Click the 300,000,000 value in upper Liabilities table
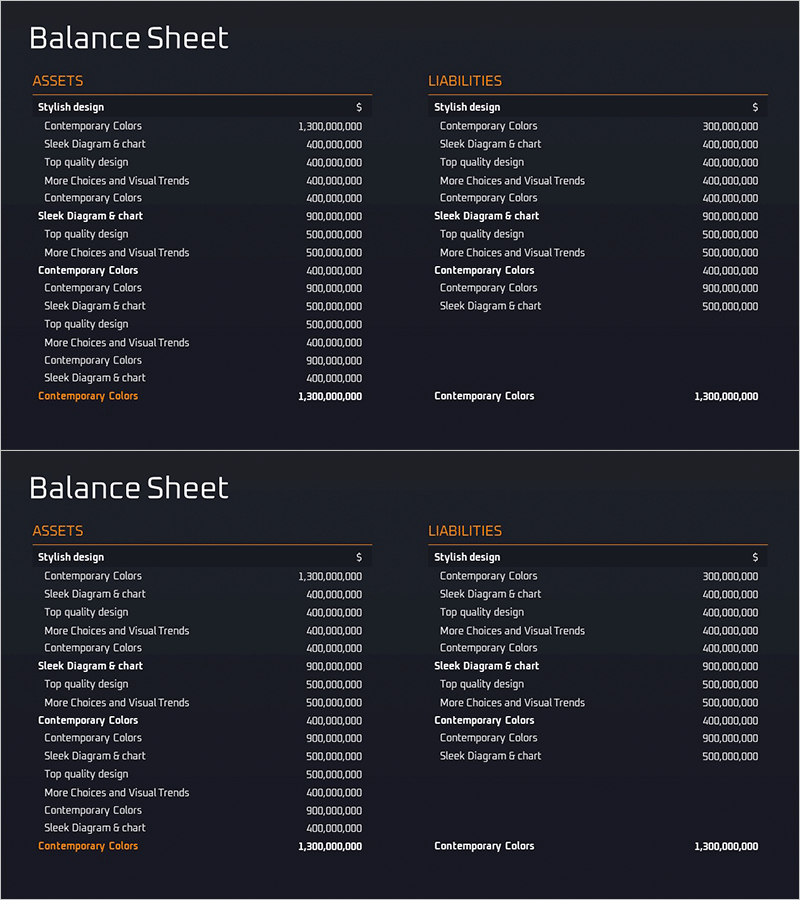 730,127
